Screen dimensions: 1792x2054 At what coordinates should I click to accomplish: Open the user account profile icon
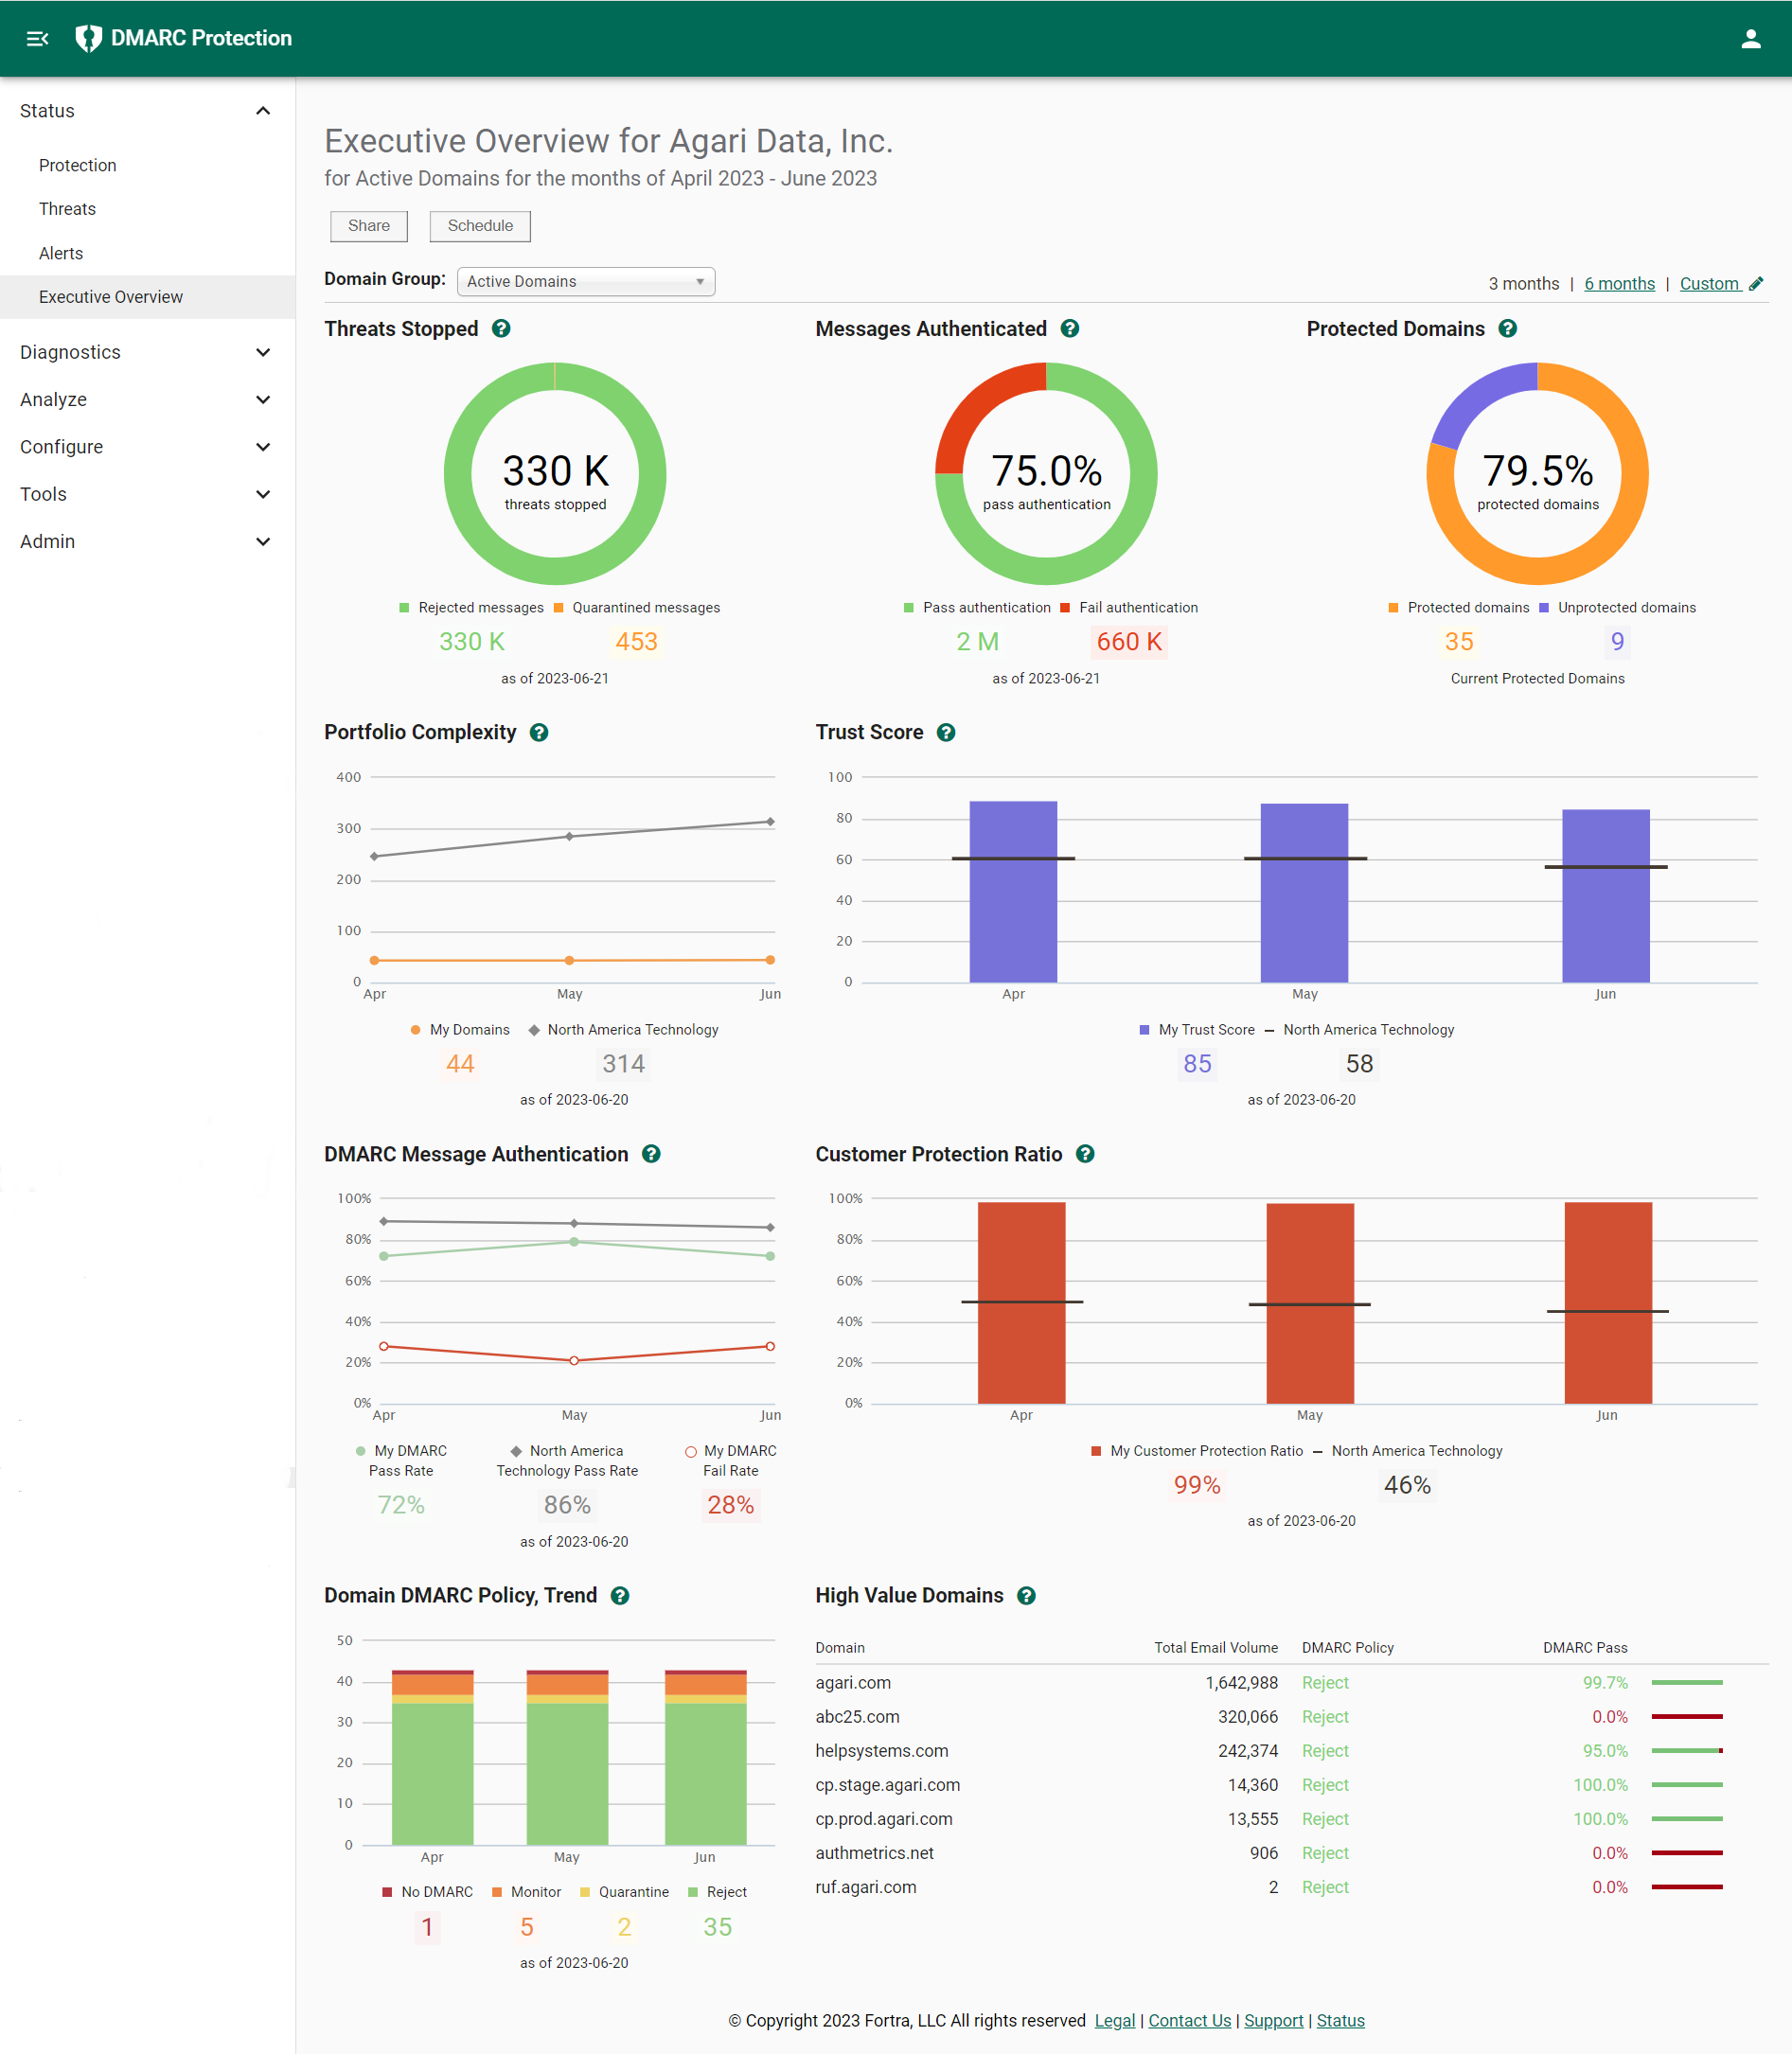[x=1750, y=38]
